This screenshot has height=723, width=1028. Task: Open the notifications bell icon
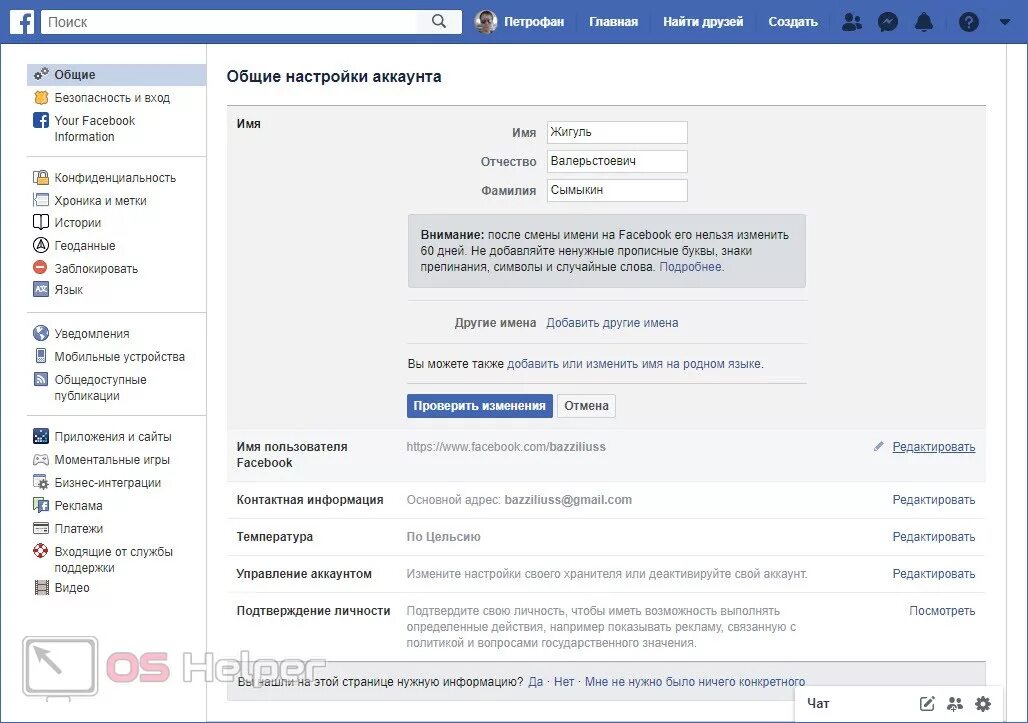tap(924, 22)
